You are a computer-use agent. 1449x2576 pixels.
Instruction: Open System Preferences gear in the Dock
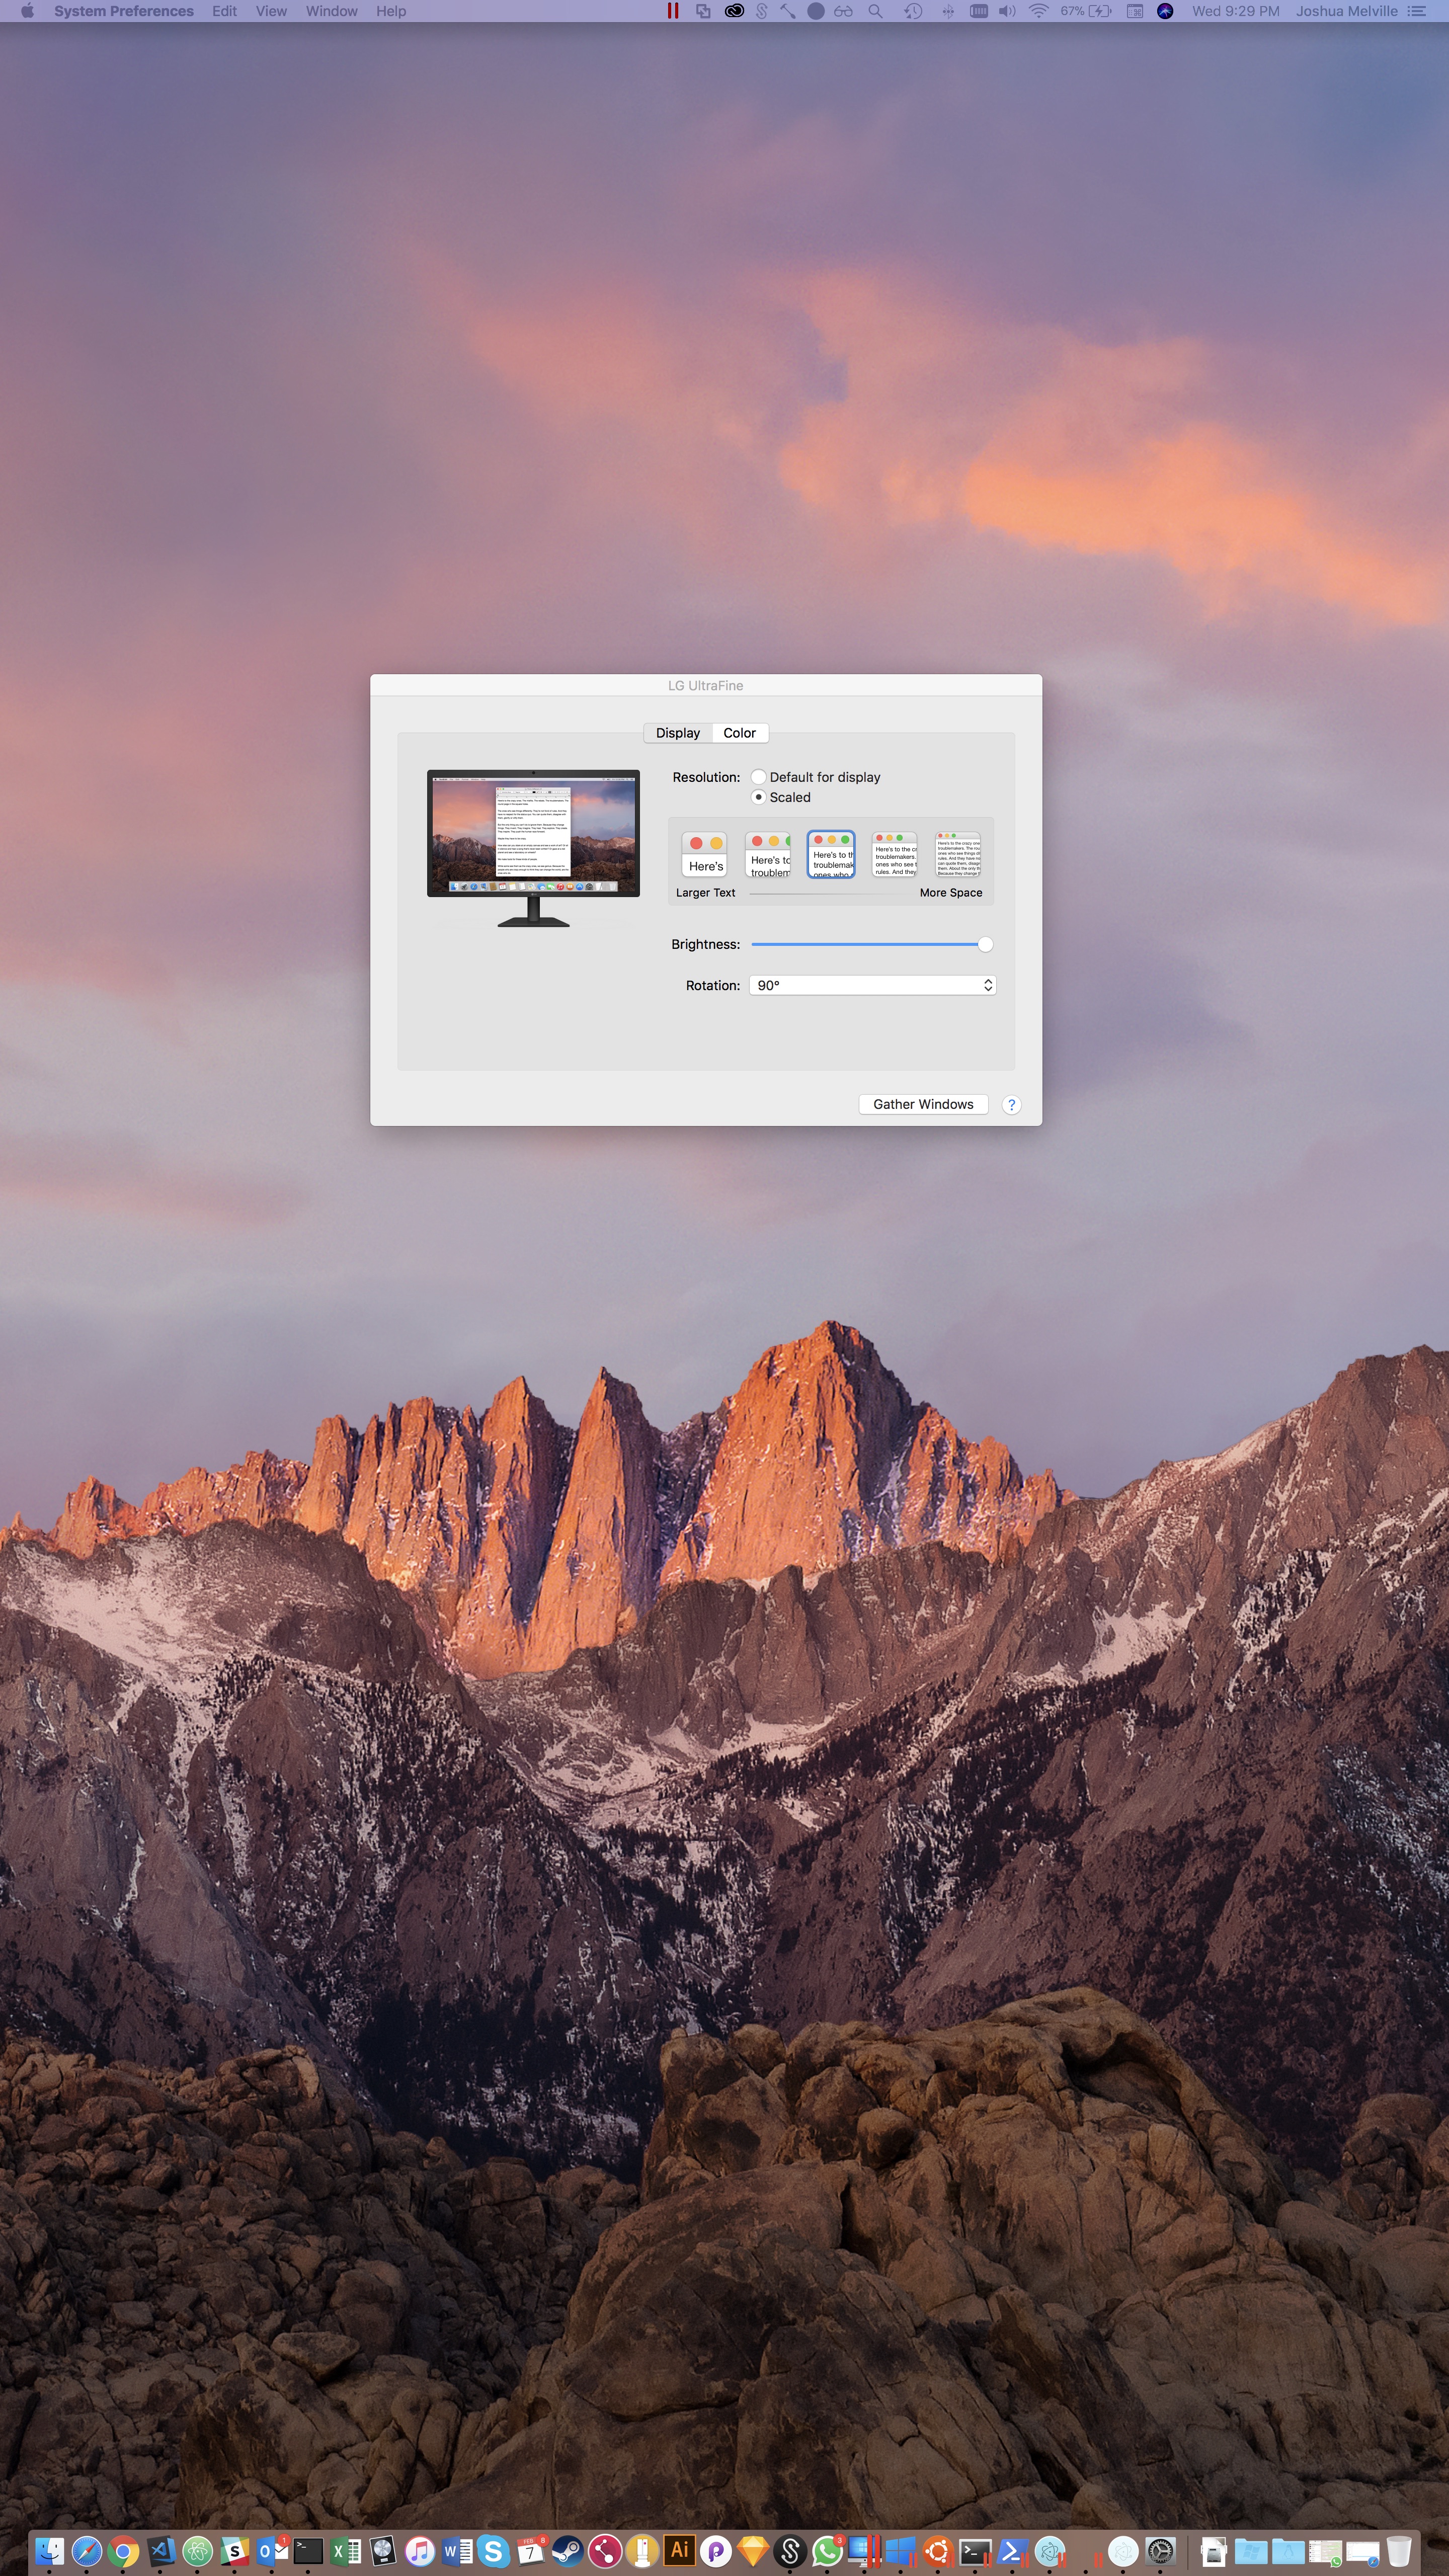click(1161, 2551)
